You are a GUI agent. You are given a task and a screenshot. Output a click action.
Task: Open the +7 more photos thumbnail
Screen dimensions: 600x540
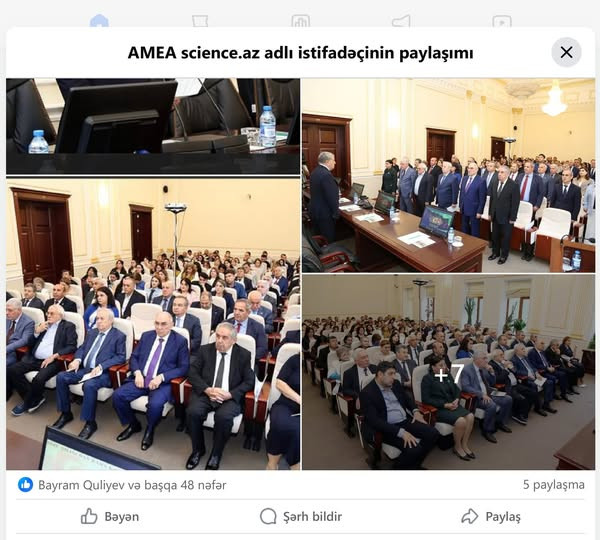(448, 372)
